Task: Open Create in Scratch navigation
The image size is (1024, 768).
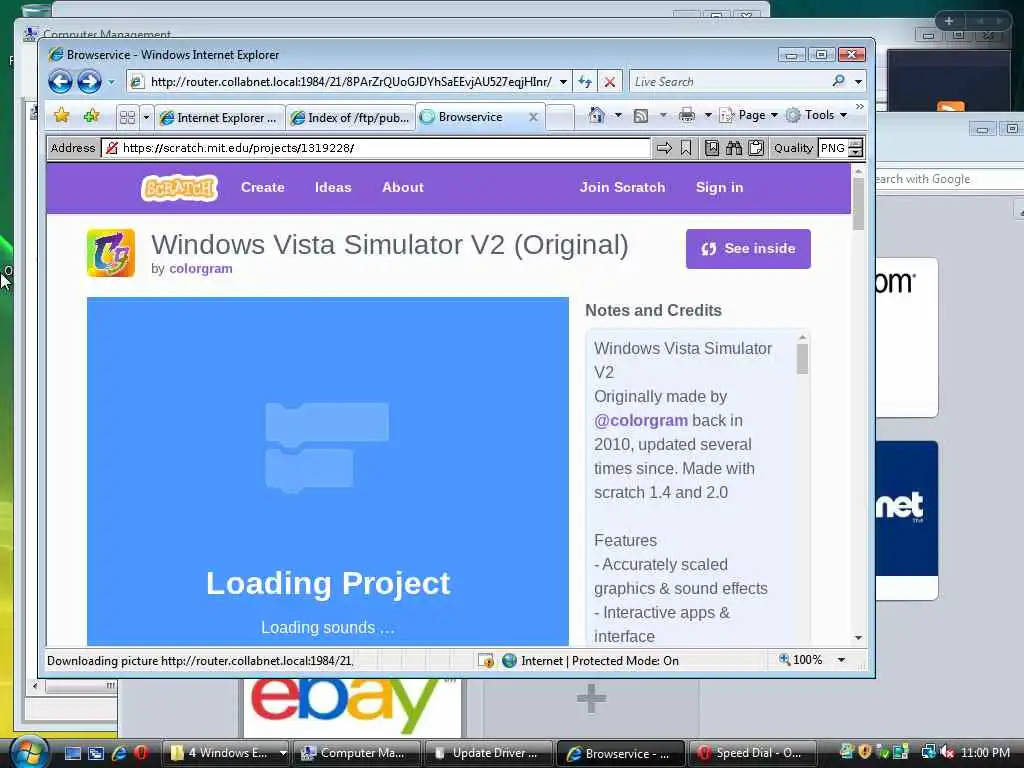Action: pyautogui.click(x=263, y=187)
